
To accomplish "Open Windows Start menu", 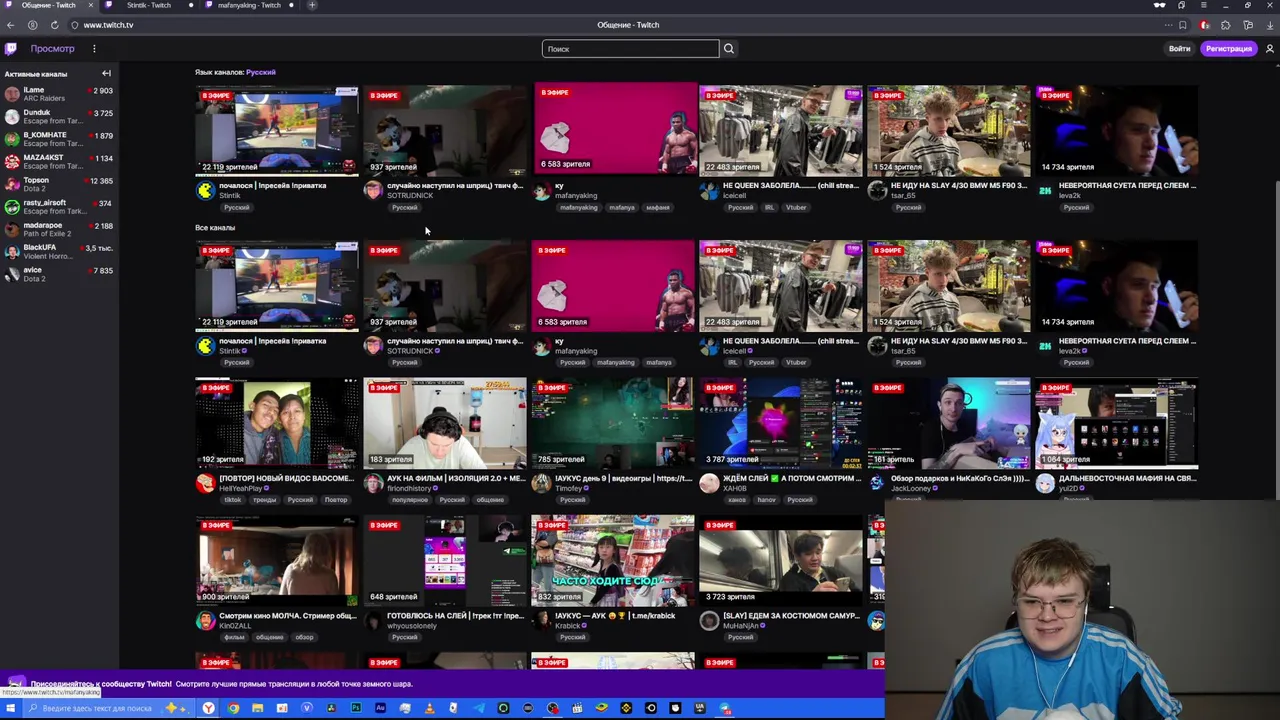I will coord(10,708).
